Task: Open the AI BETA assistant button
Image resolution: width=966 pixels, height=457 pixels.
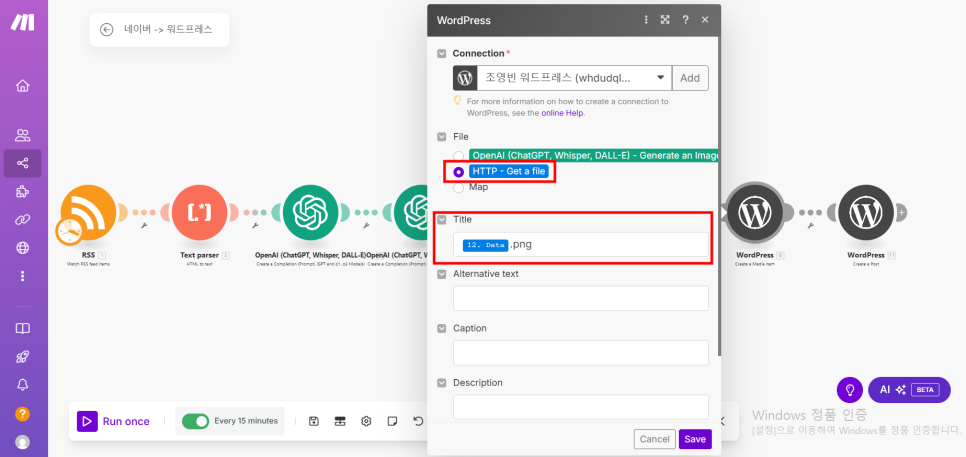Action: click(909, 390)
